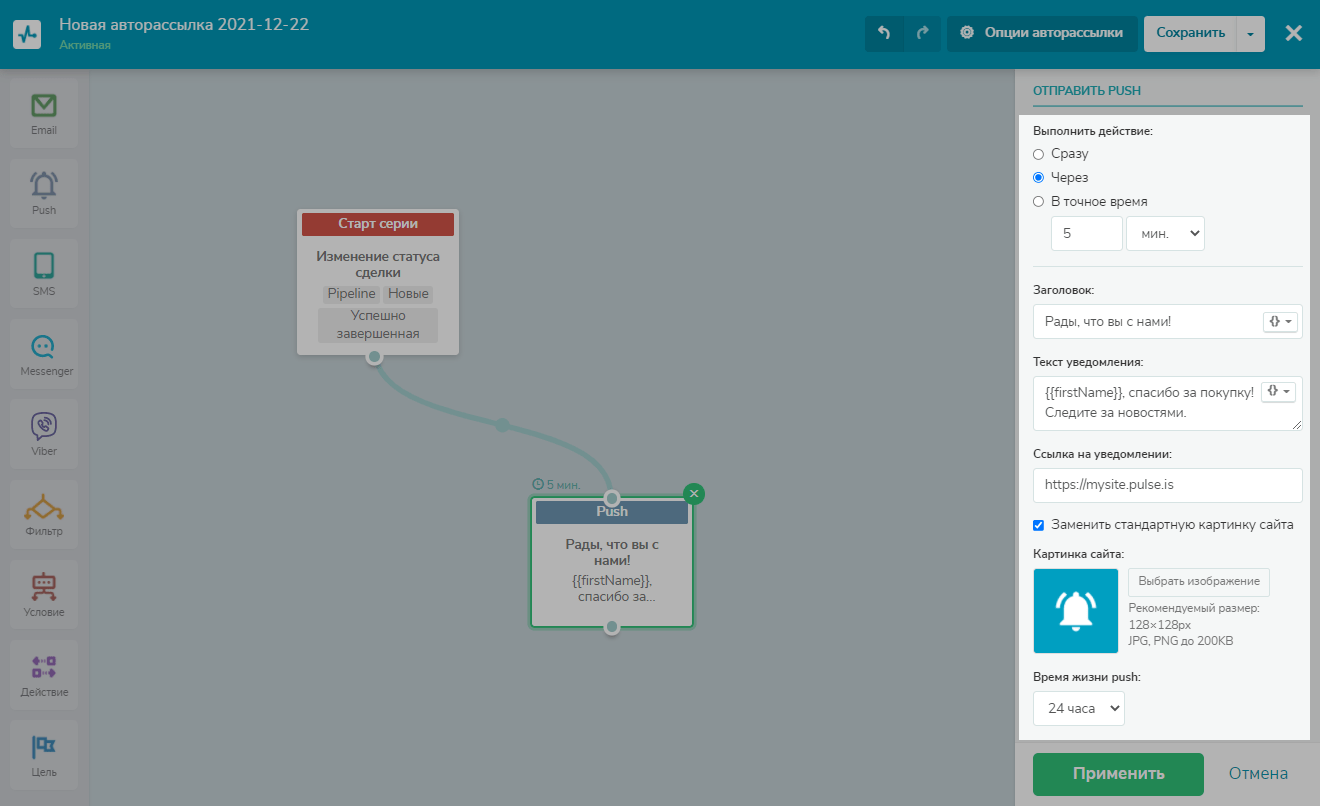This screenshot has width=1320, height=806.
Task: Select the Viber block icon
Action: click(x=43, y=427)
